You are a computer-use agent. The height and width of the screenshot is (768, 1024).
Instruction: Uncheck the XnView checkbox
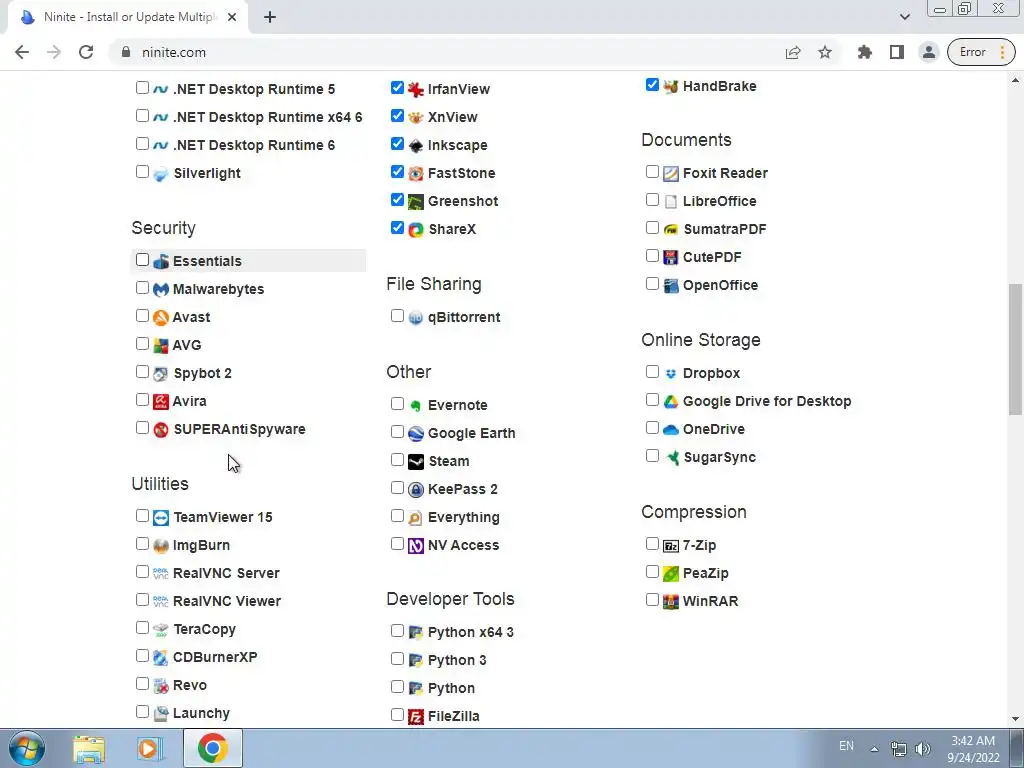[397, 116]
